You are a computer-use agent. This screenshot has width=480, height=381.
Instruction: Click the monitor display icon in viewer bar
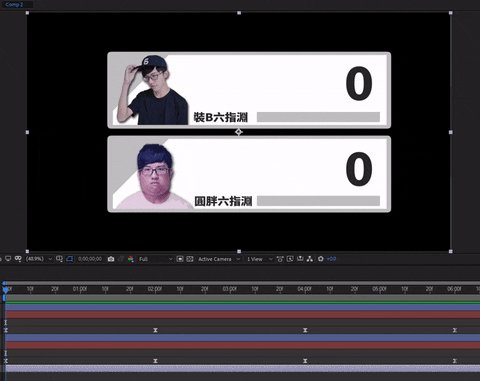tap(8, 259)
